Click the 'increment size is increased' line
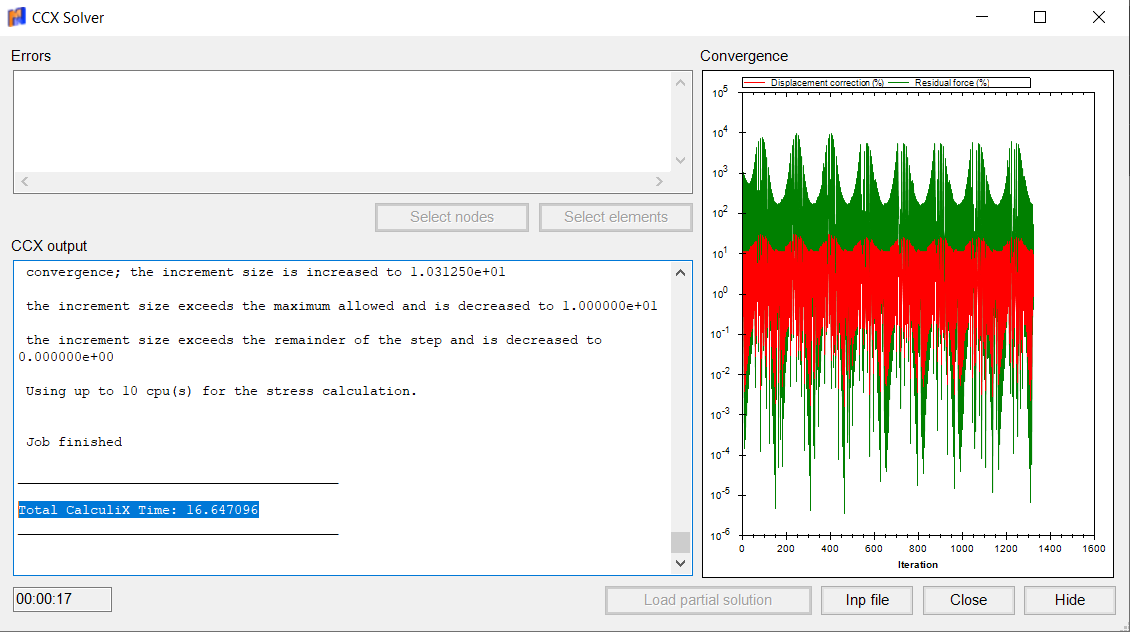 tap(266, 273)
